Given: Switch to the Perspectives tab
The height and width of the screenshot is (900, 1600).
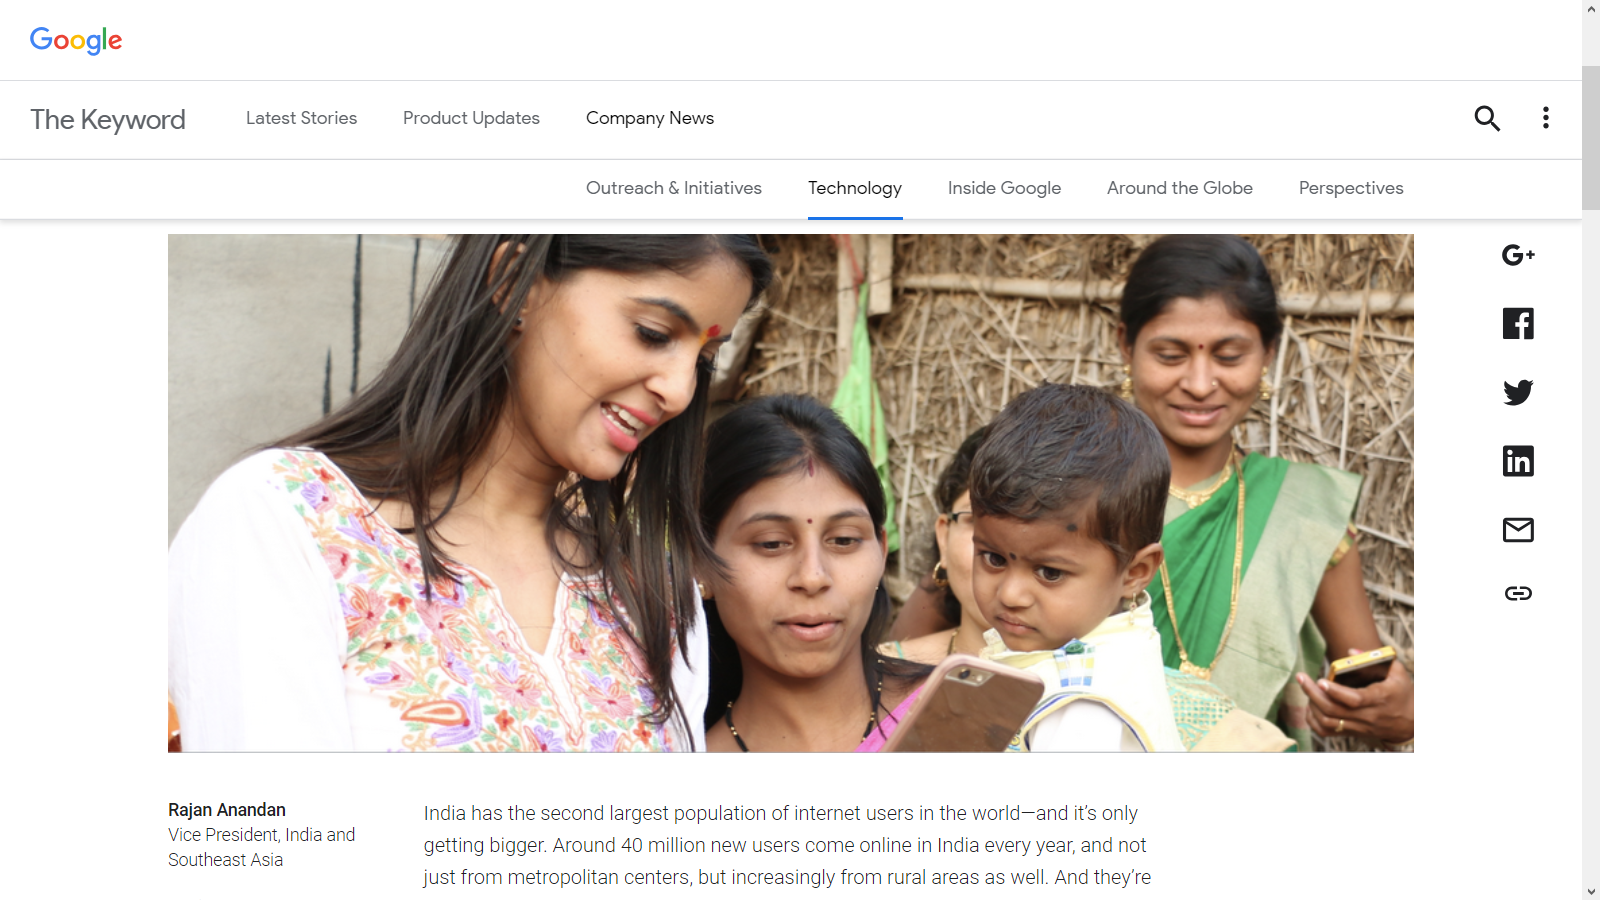Looking at the screenshot, I should point(1351,188).
